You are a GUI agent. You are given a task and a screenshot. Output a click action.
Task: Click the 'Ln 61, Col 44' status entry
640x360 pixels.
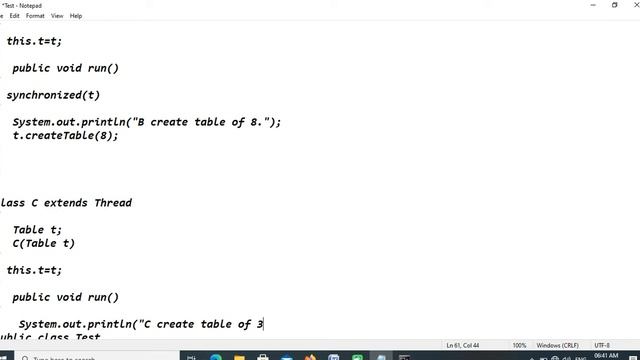pyautogui.click(x=462, y=345)
